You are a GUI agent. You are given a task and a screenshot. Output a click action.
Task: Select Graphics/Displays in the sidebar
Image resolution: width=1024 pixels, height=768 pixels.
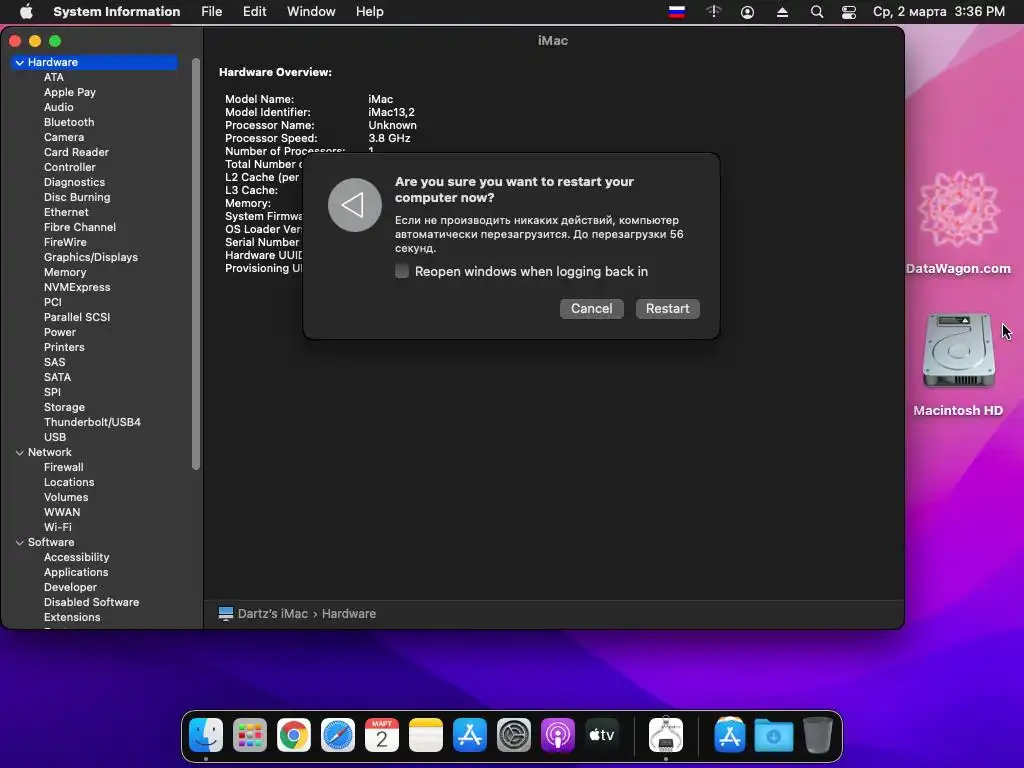[91, 257]
